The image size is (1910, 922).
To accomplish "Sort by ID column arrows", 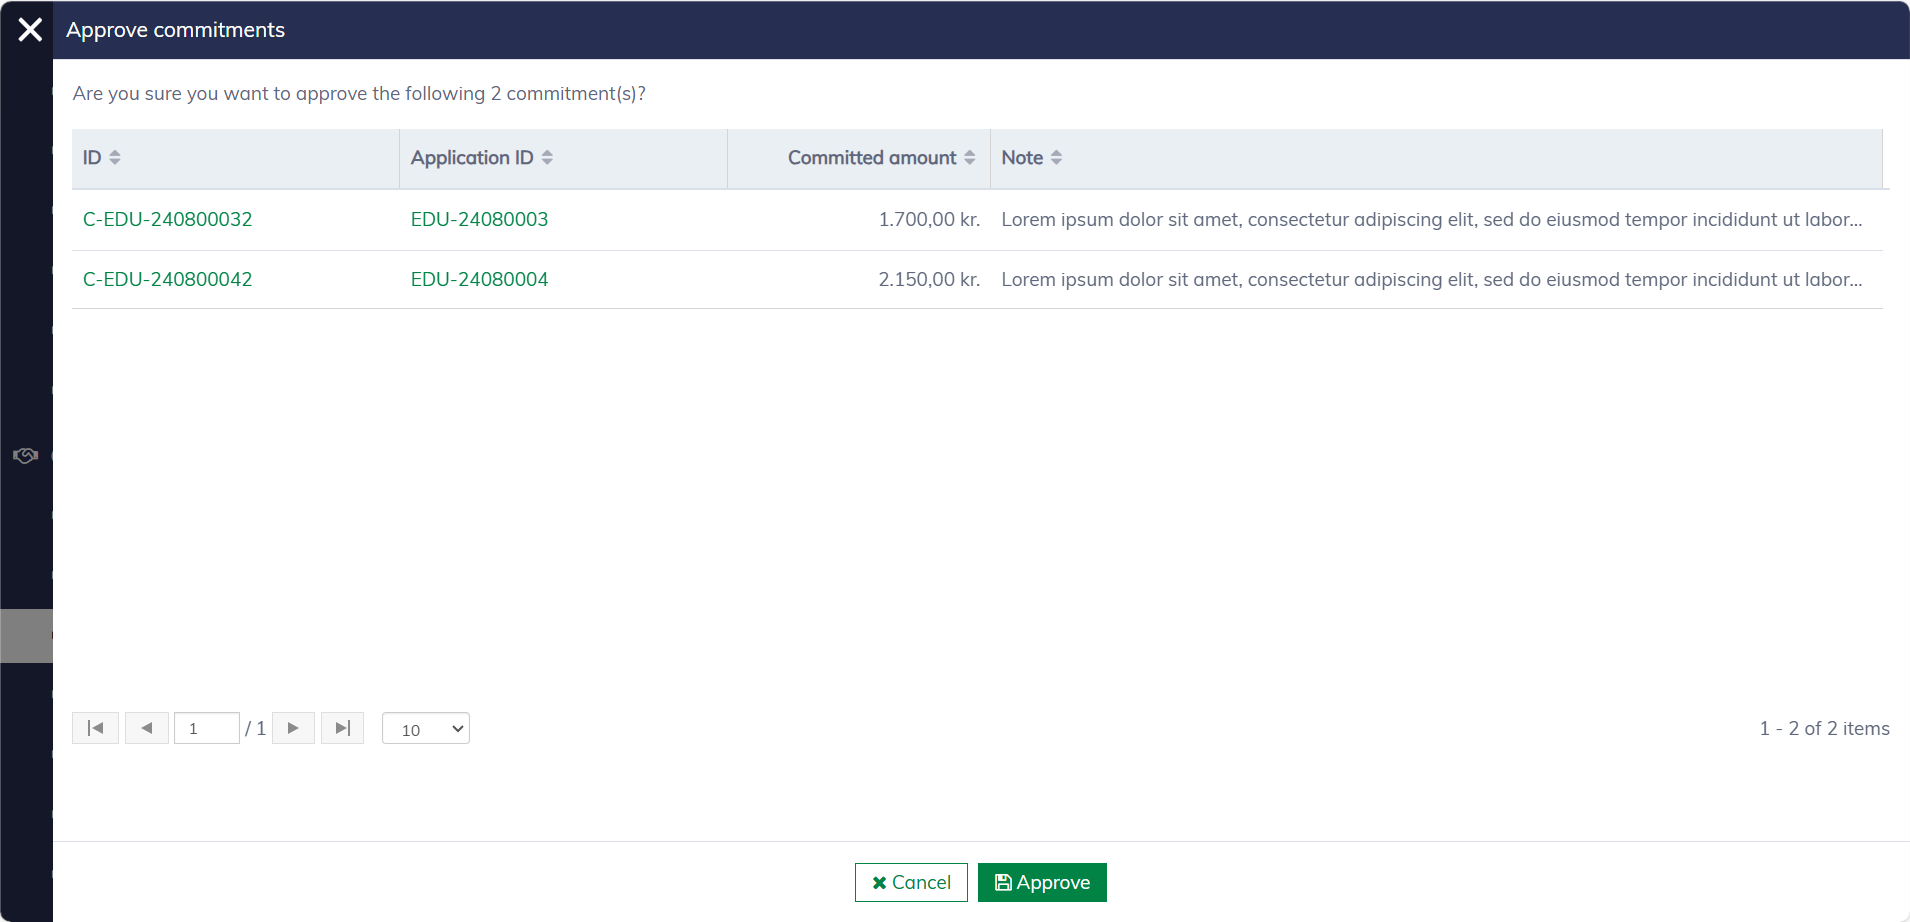I will tap(115, 158).
